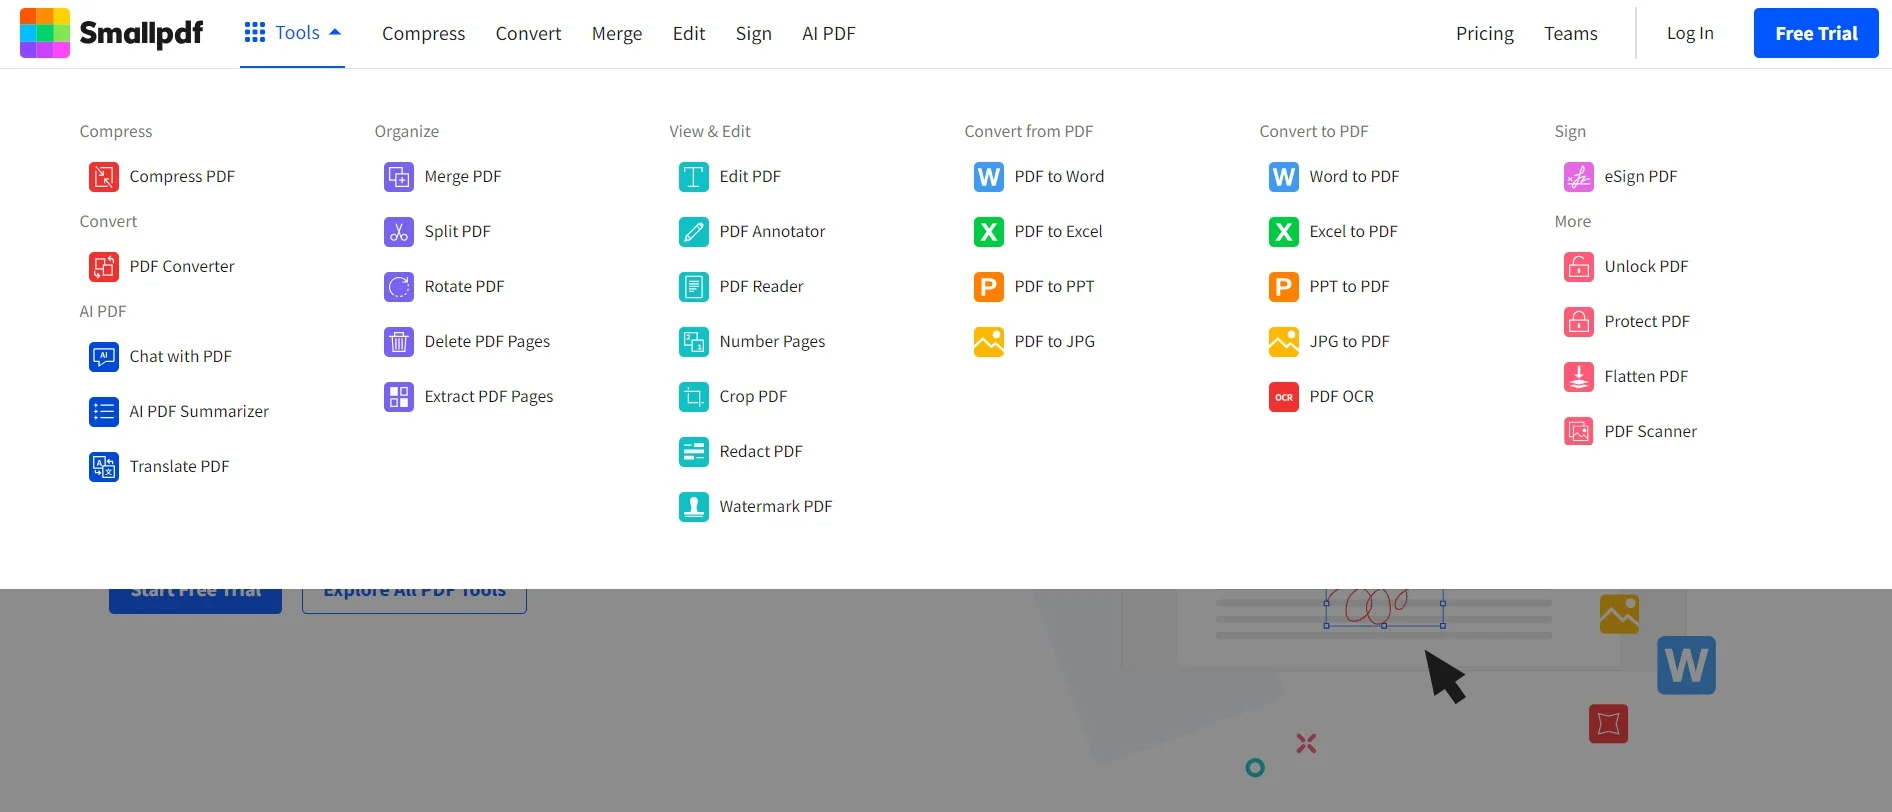This screenshot has height=812, width=1892.
Task: Open the Word to PDF link
Action: pos(1354,177)
